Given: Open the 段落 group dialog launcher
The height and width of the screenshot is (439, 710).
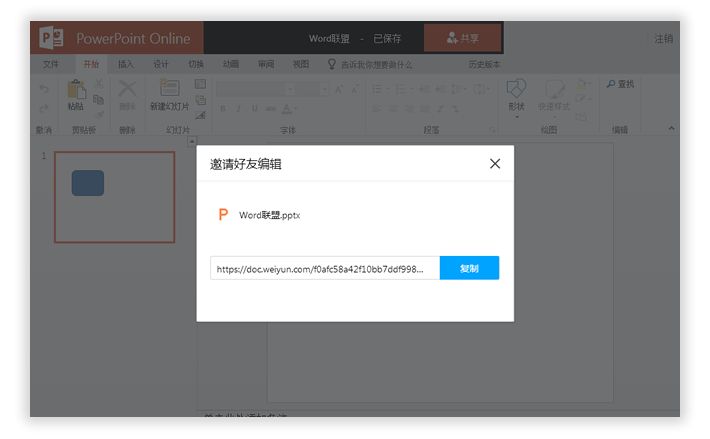Looking at the screenshot, I should coord(493,130).
